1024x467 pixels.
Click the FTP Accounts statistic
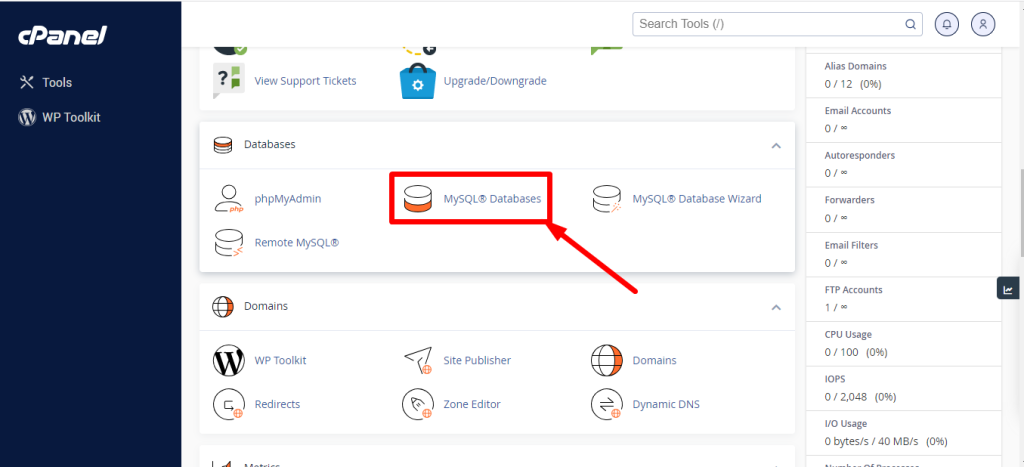click(904, 298)
